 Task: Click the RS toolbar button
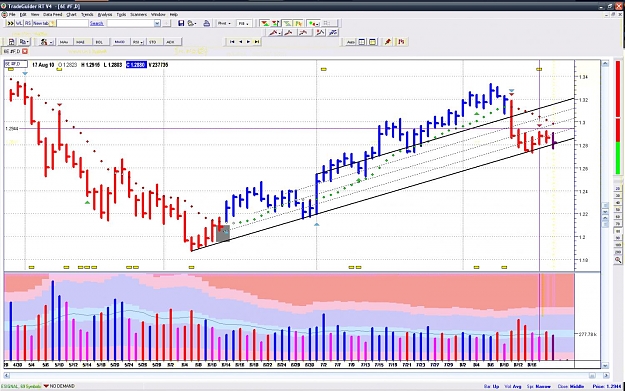(28, 24)
